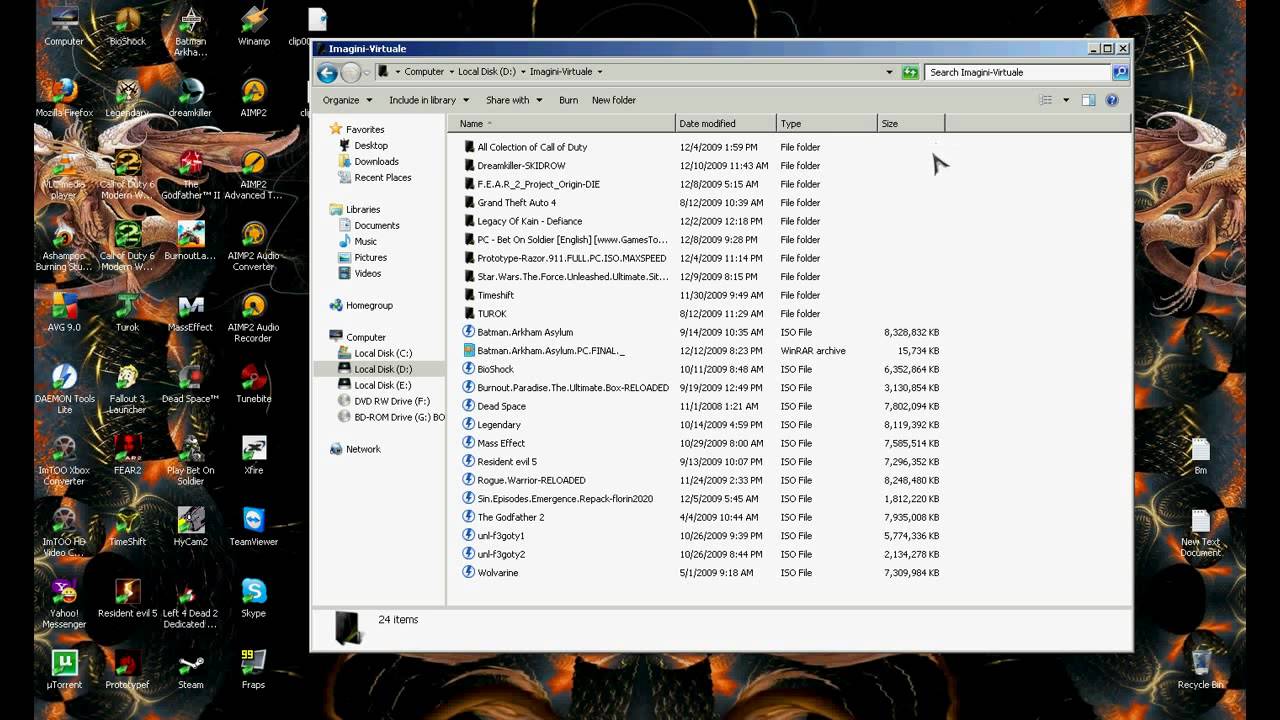Expand the Computer breadcrumb arrow
Screen dimensions: 1280x720
tap(451, 72)
